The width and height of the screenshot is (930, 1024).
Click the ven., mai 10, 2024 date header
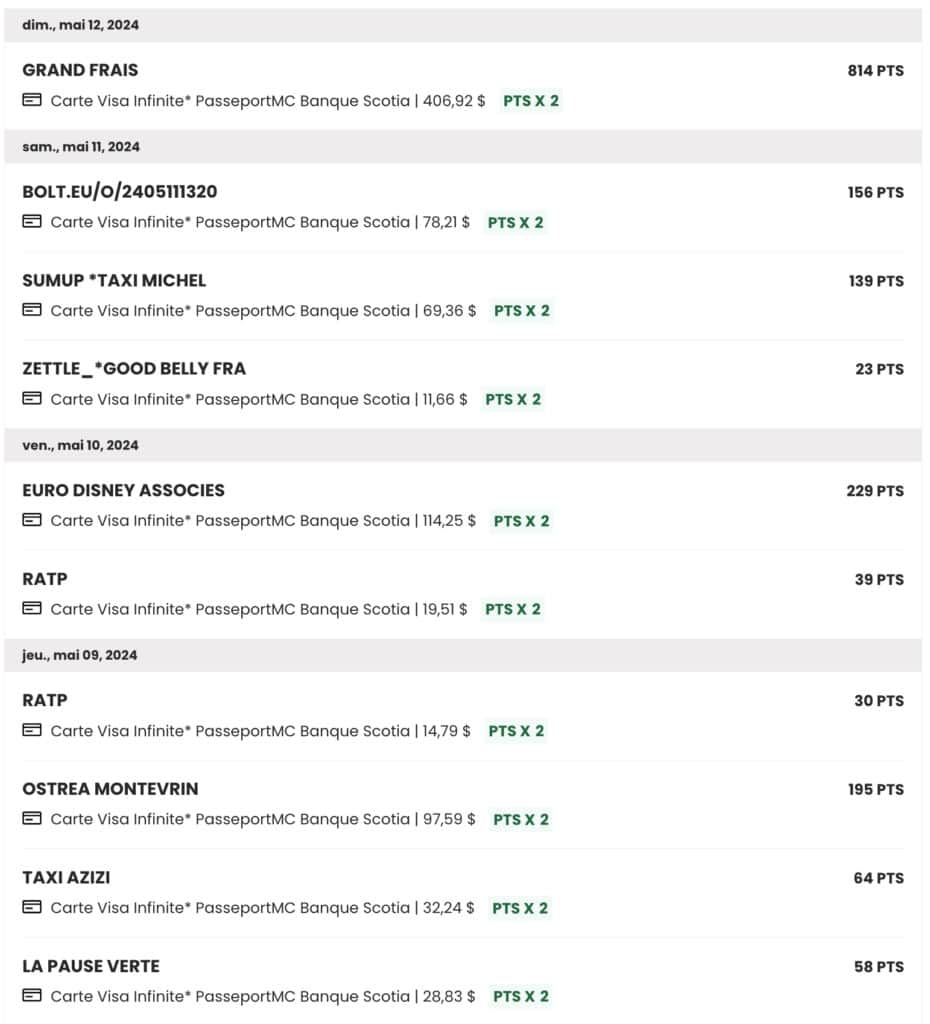(80, 445)
